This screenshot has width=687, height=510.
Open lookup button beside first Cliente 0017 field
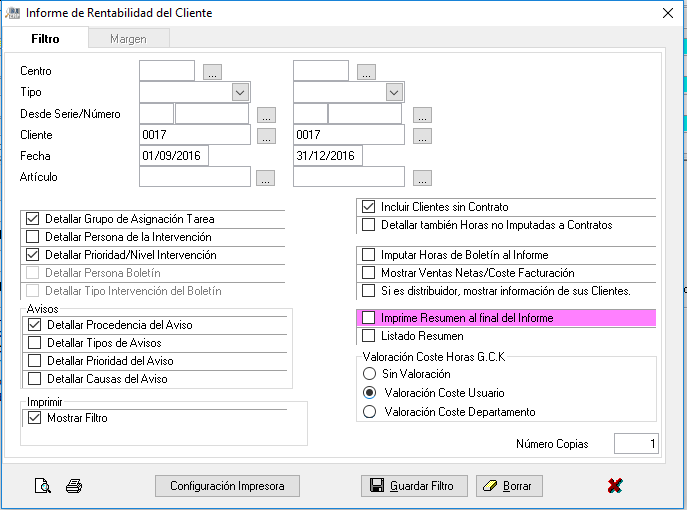[x=266, y=136]
